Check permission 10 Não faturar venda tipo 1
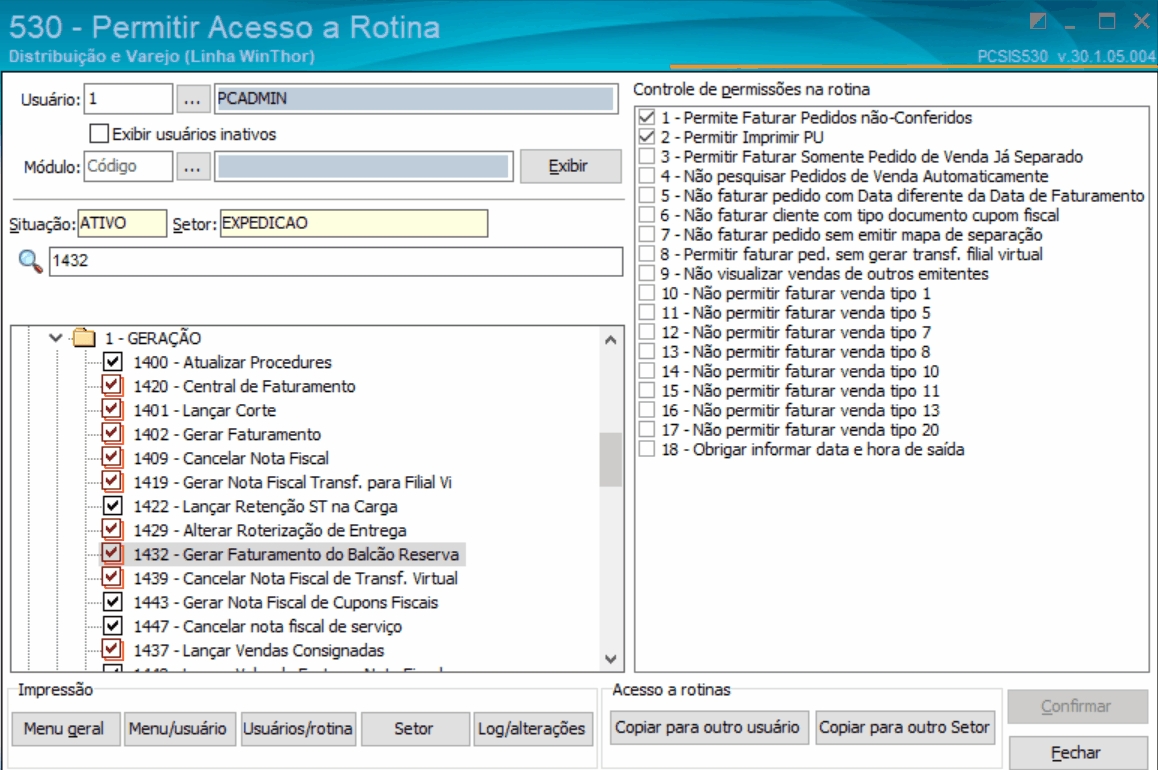1158x770 pixels. click(x=647, y=293)
